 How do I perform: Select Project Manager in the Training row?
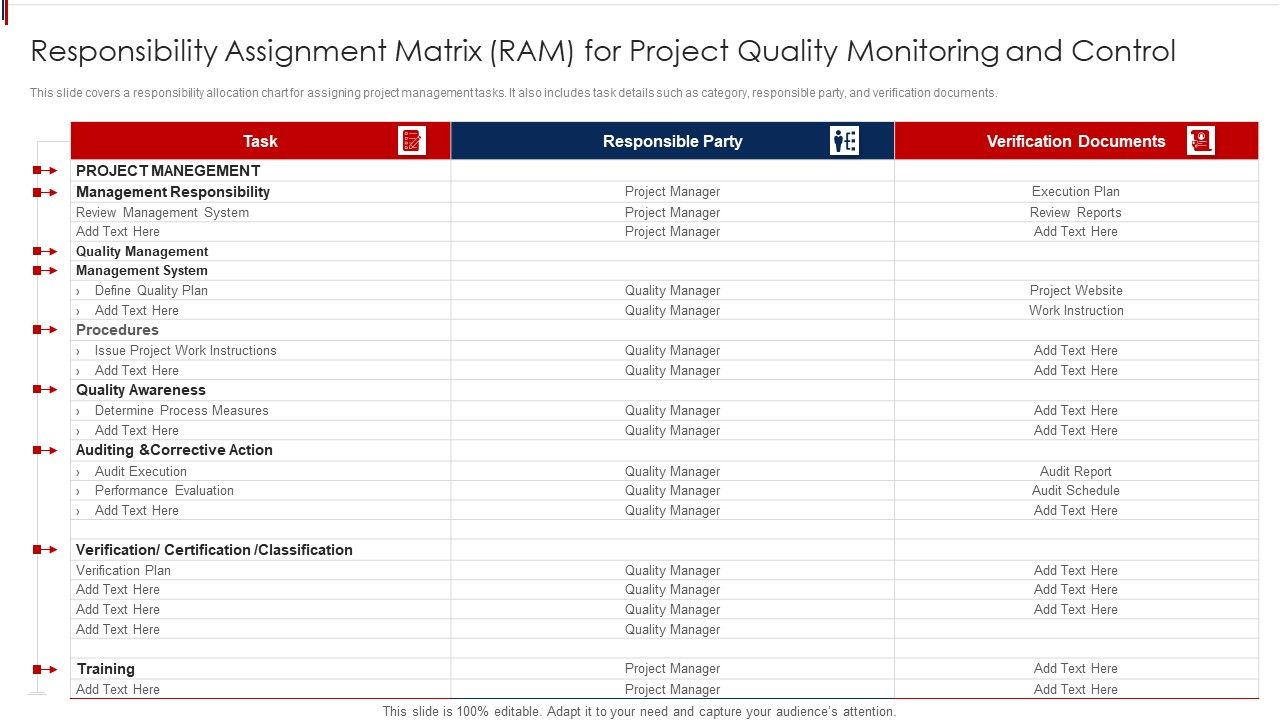point(672,668)
